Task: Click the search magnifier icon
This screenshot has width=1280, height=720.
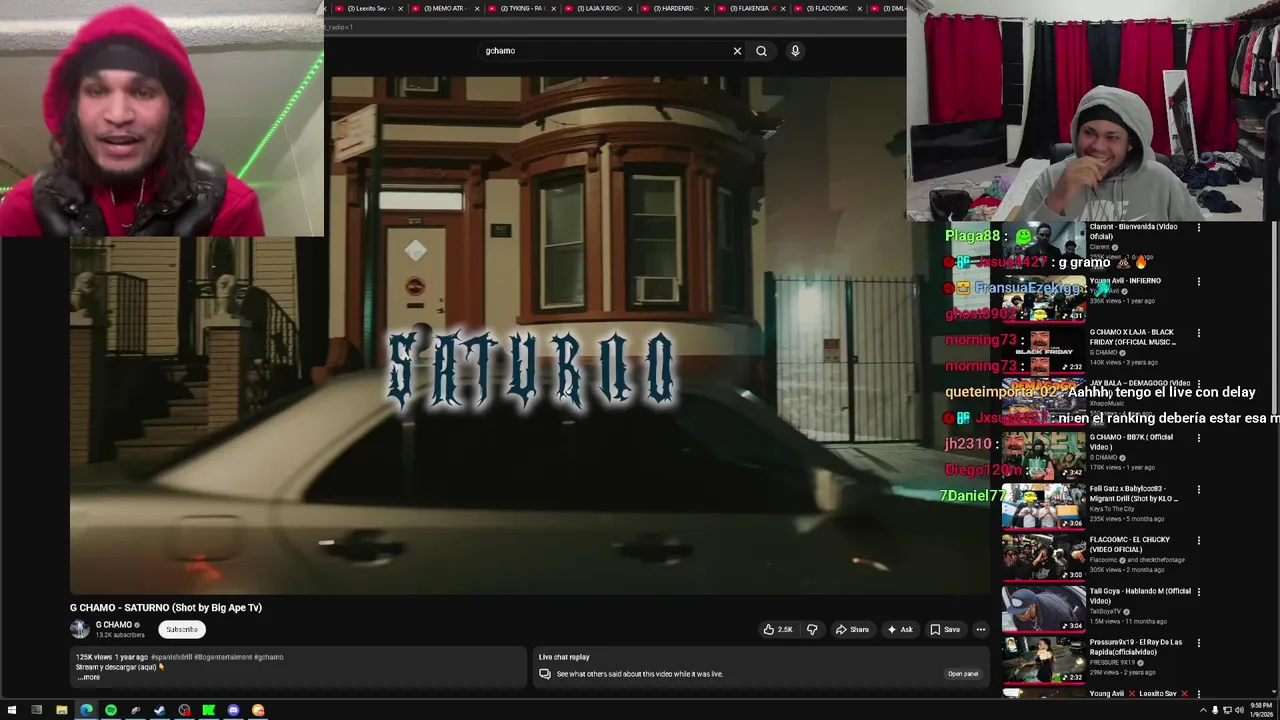Action: click(761, 51)
